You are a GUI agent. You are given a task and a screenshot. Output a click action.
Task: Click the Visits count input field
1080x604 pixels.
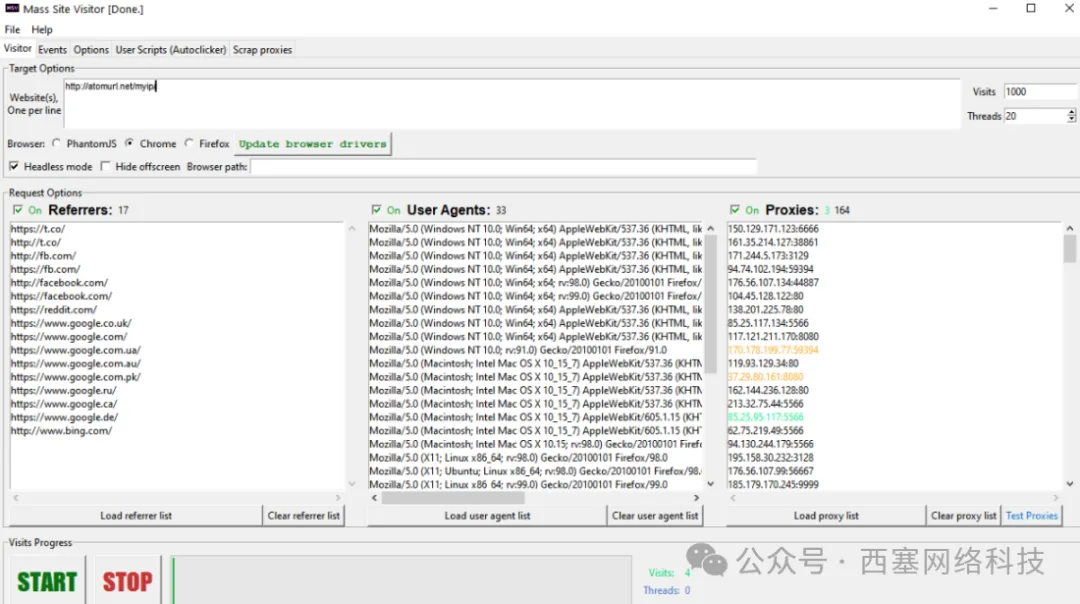(1040, 92)
